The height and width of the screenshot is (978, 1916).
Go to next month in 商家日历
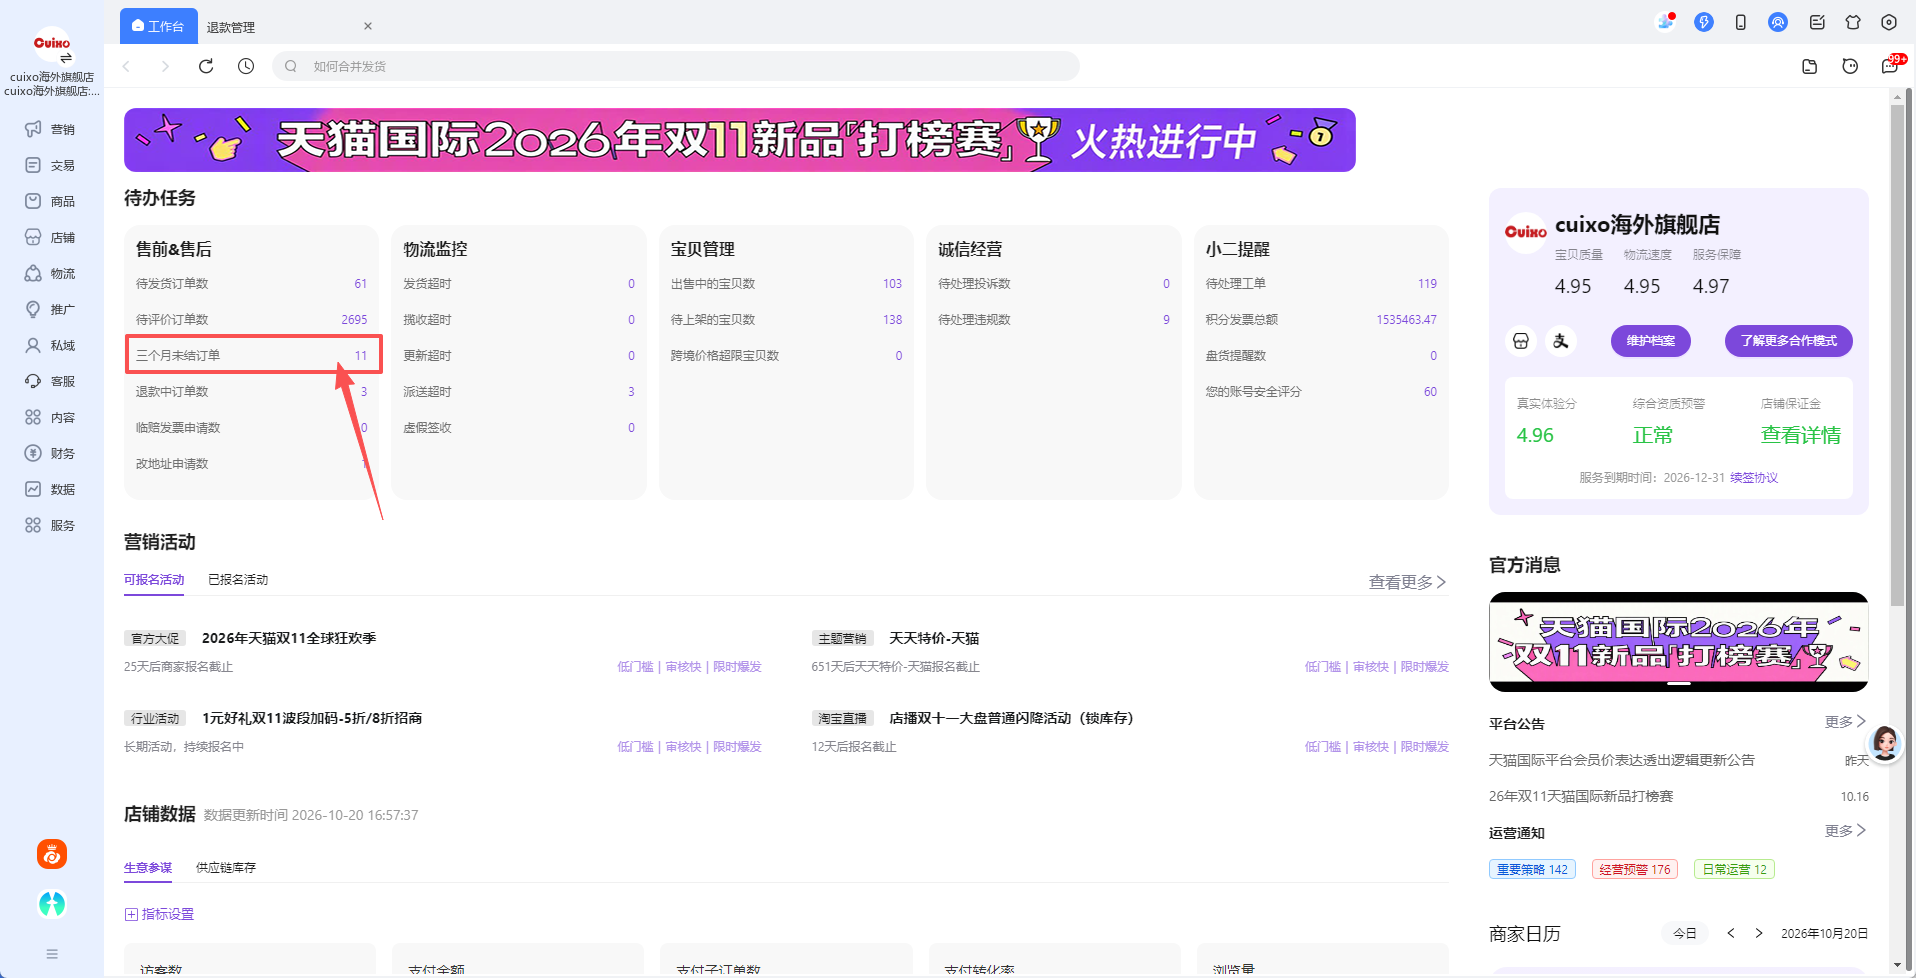click(x=1759, y=933)
